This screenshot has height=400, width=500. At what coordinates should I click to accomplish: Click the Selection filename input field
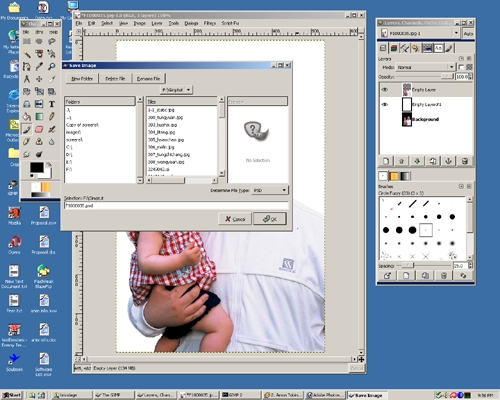tap(176, 206)
